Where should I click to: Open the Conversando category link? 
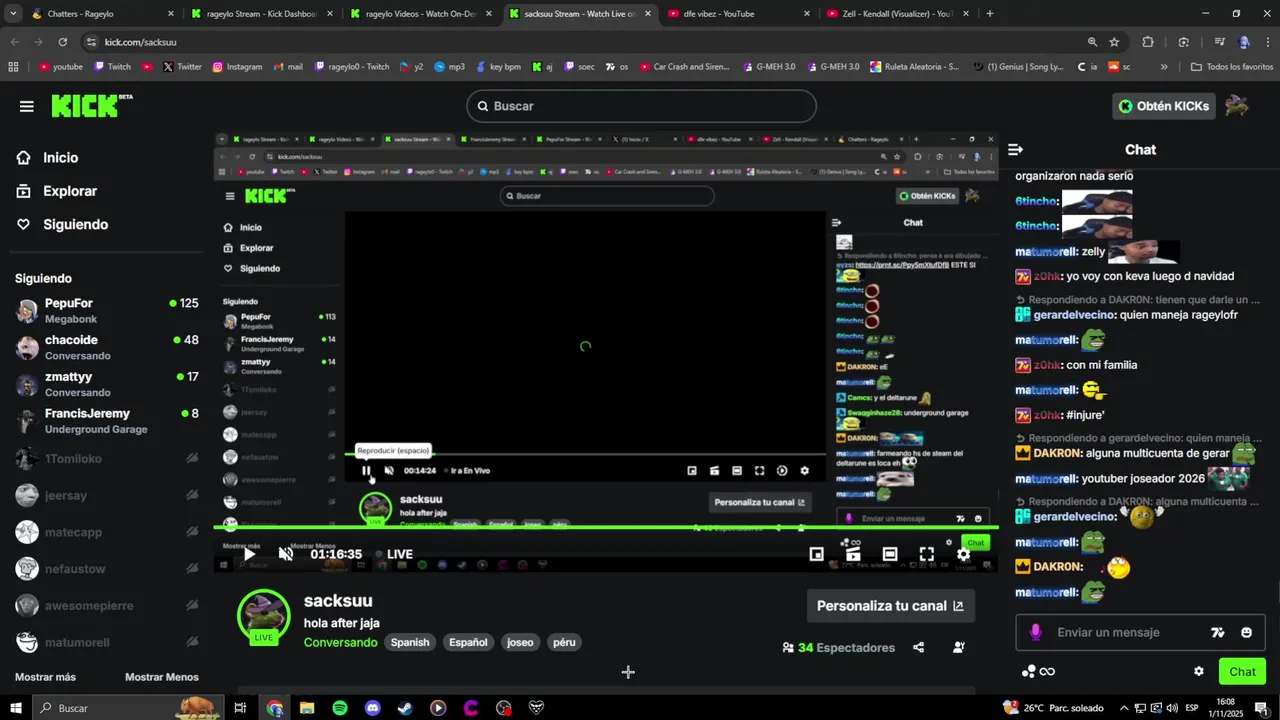[x=340, y=642]
